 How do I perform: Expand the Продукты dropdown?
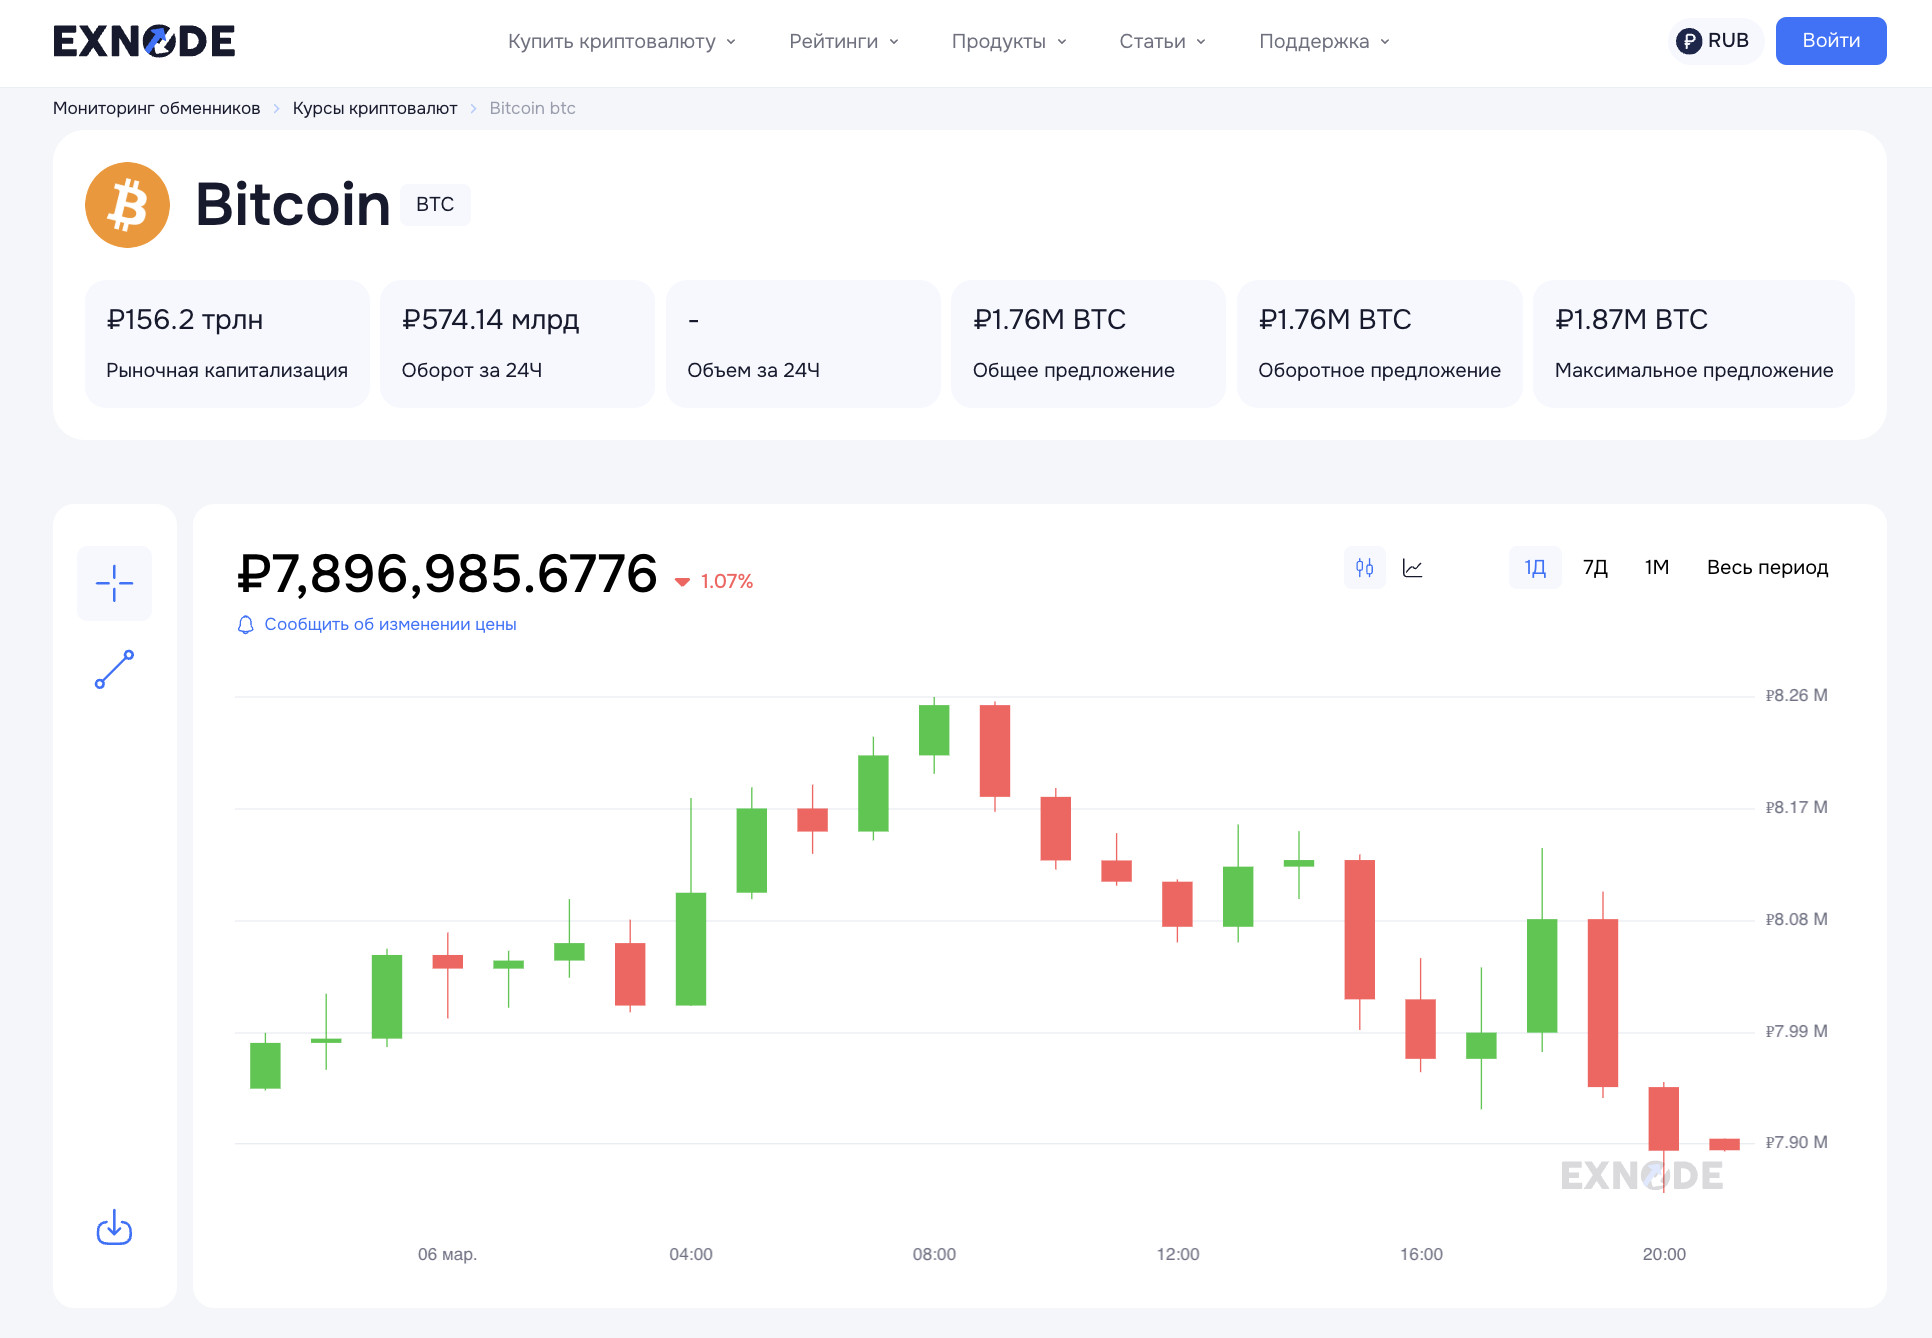pyautogui.click(x=1008, y=41)
